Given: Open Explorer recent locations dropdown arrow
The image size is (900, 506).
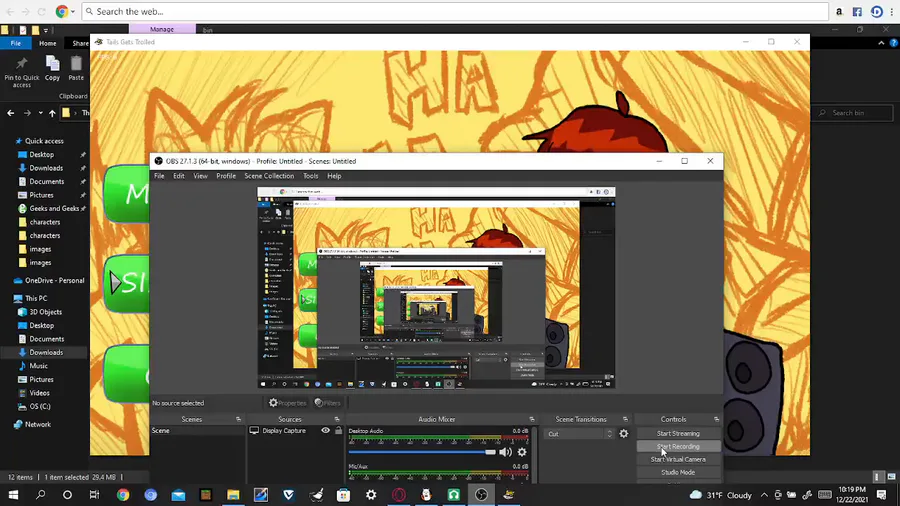Looking at the screenshot, I should pyautogui.click(x=40, y=113).
